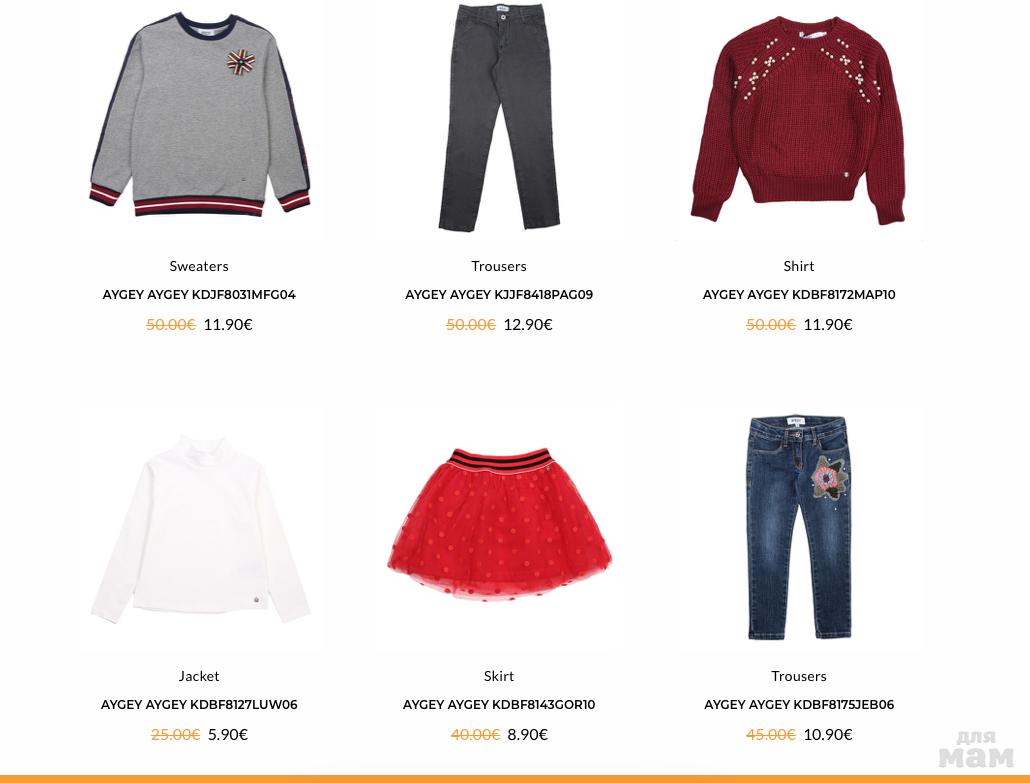The width and height of the screenshot is (1030, 783).
Task: Open the white turtleneck product image
Action: [x=200, y=529]
